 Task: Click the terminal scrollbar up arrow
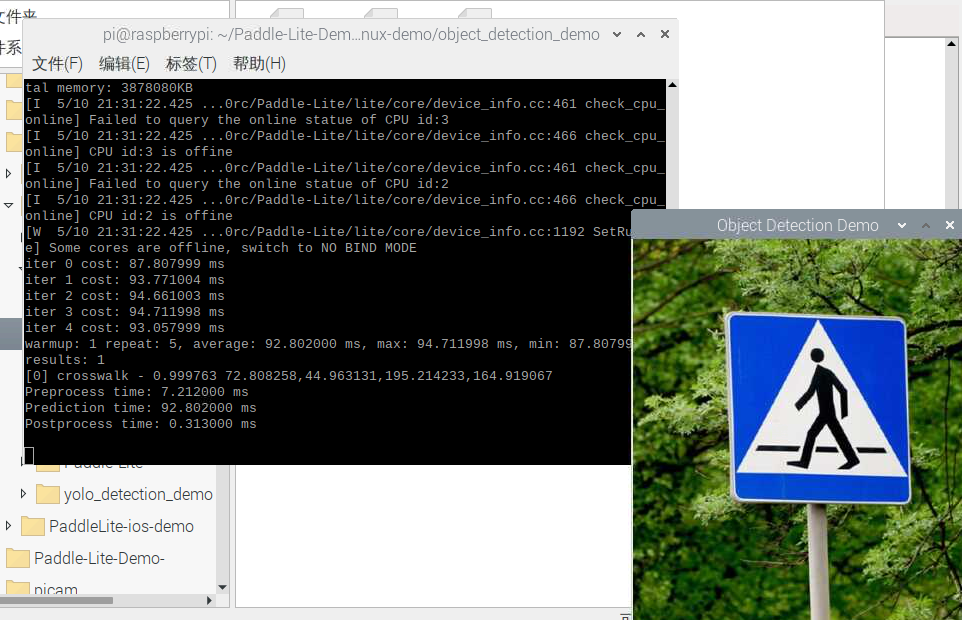tap(672, 85)
